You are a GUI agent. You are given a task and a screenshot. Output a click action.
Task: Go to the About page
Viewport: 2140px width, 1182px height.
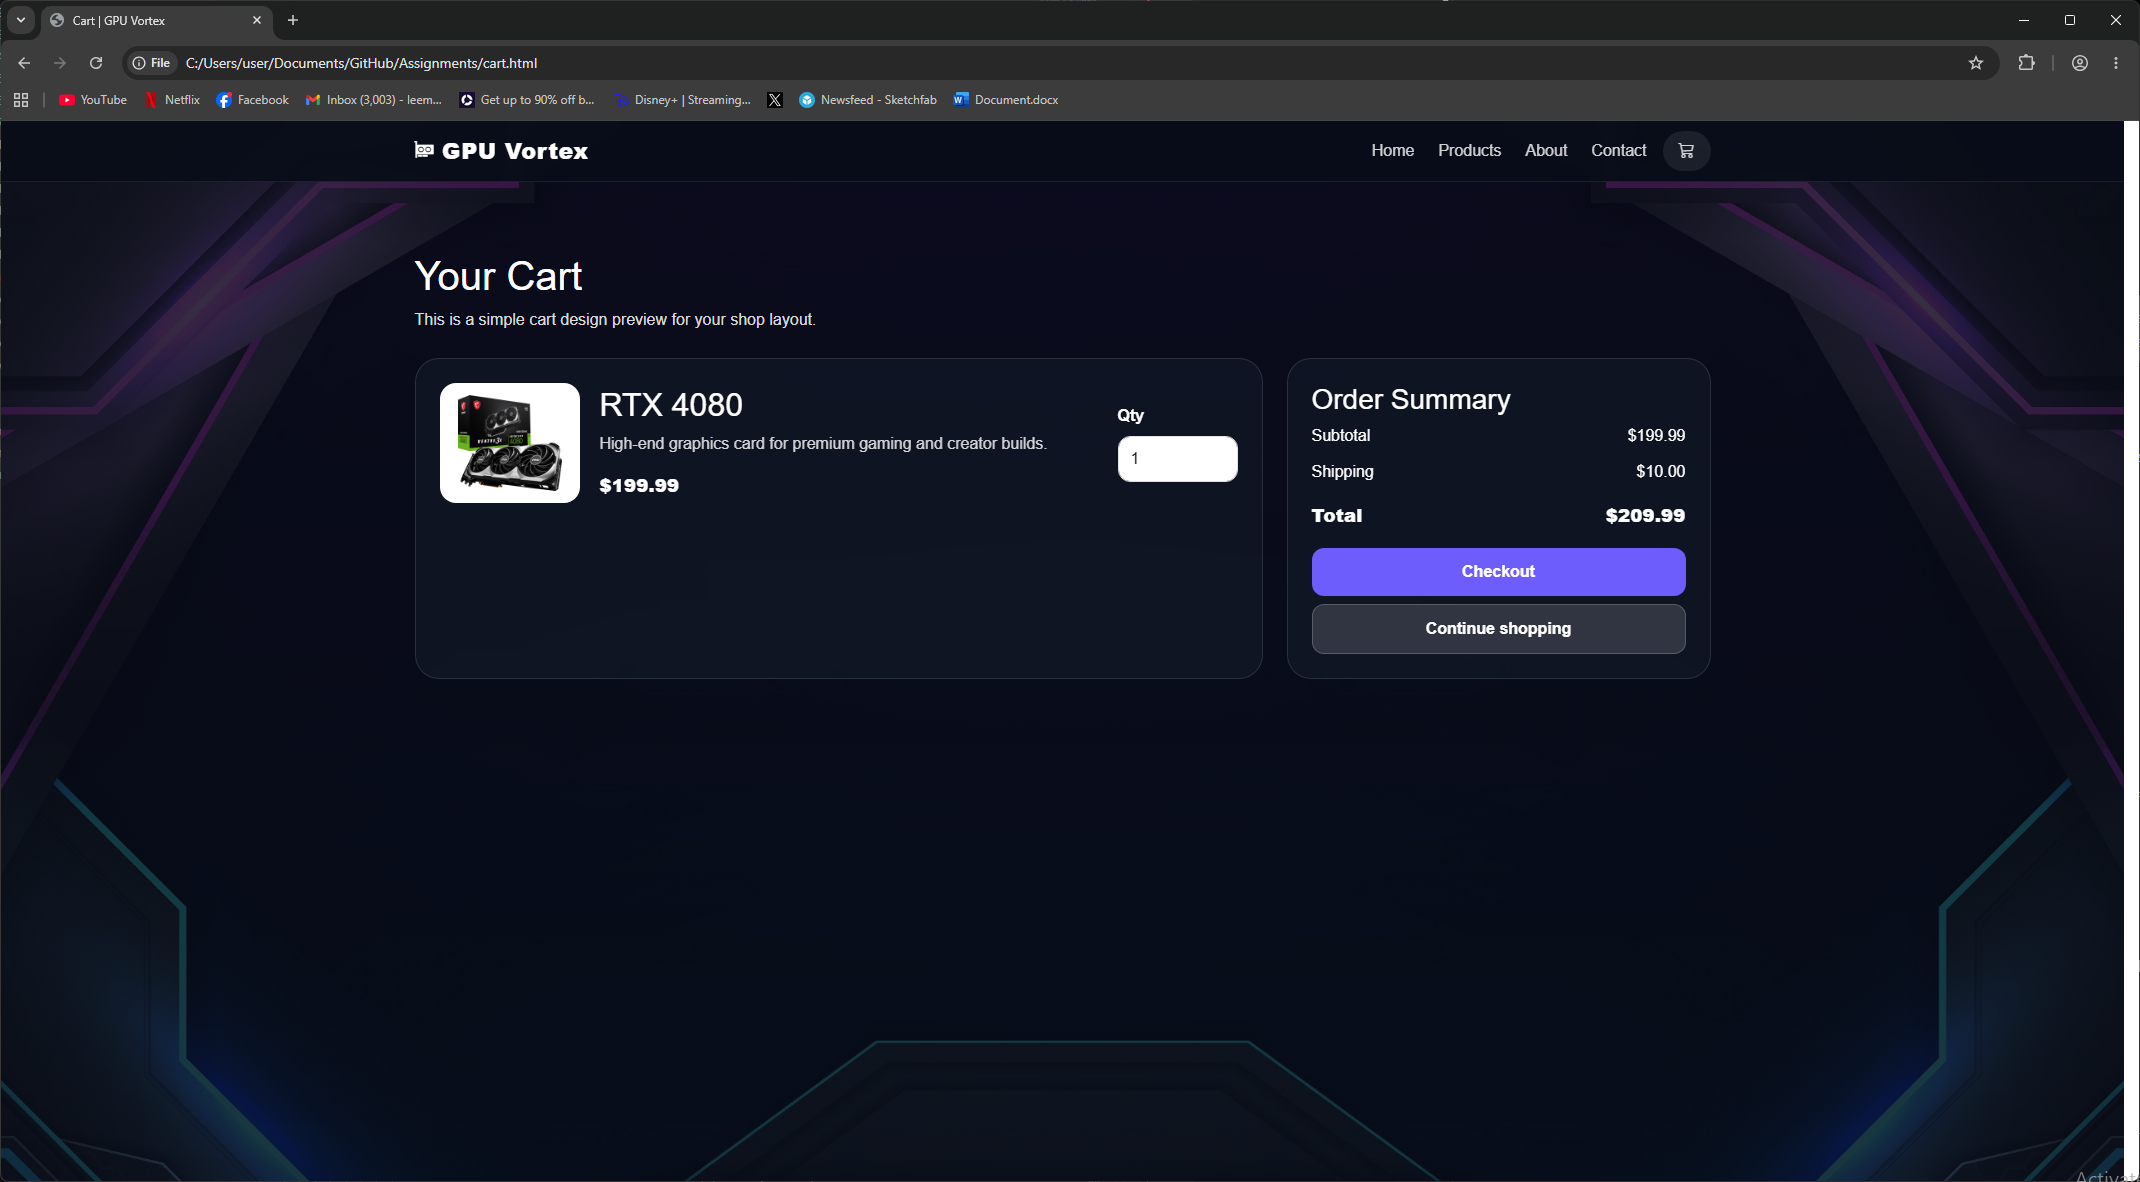(1546, 150)
